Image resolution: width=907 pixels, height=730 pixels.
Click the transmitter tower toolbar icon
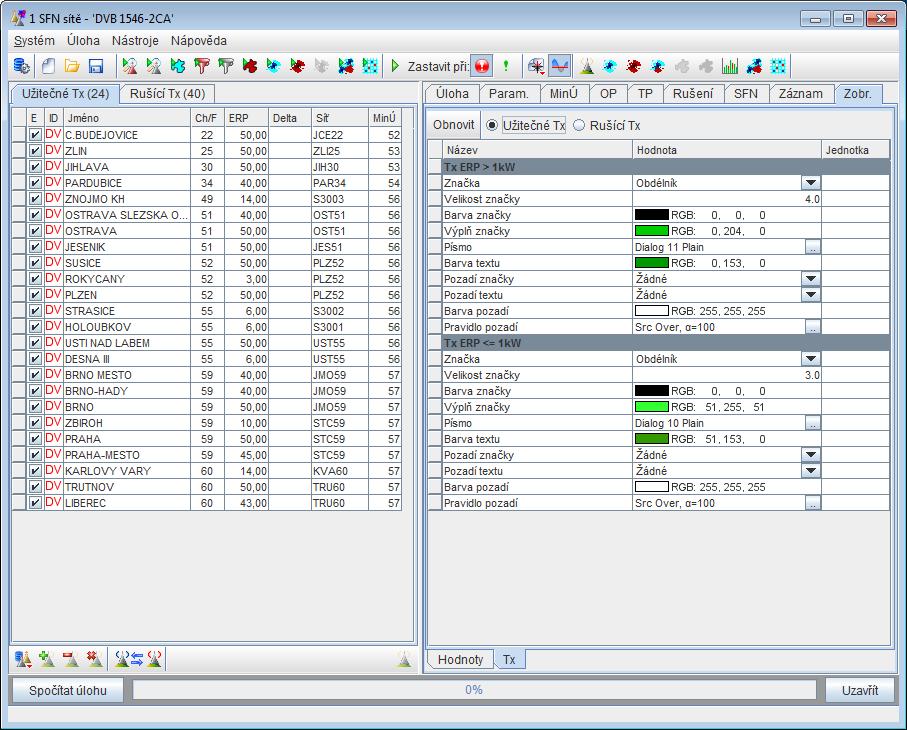click(587, 66)
